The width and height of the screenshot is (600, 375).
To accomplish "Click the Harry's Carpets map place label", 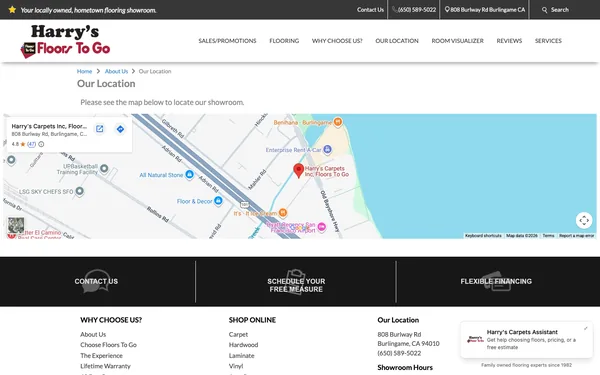I will tap(326, 171).
